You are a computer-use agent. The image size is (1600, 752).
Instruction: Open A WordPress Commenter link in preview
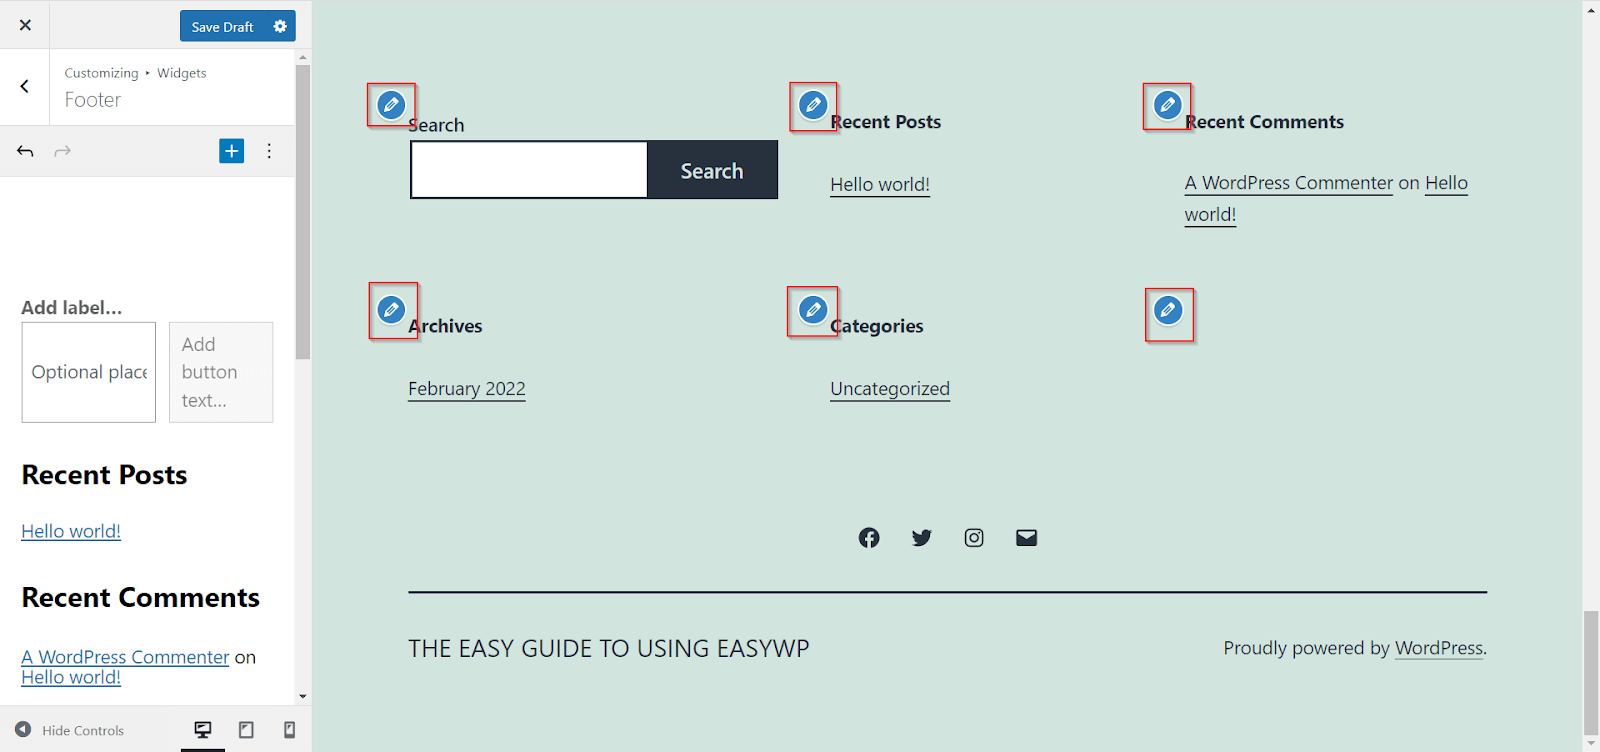1288,183
